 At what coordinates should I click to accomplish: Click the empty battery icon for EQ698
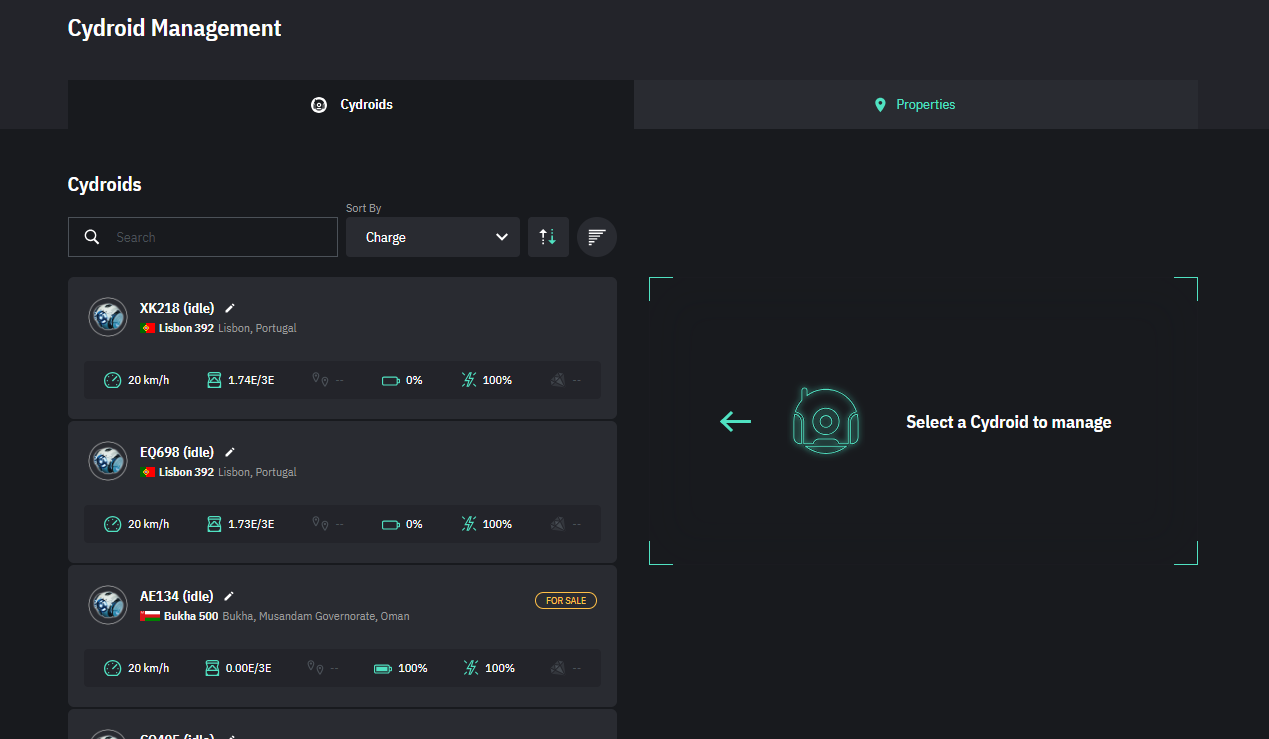click(x=391, y=524)
